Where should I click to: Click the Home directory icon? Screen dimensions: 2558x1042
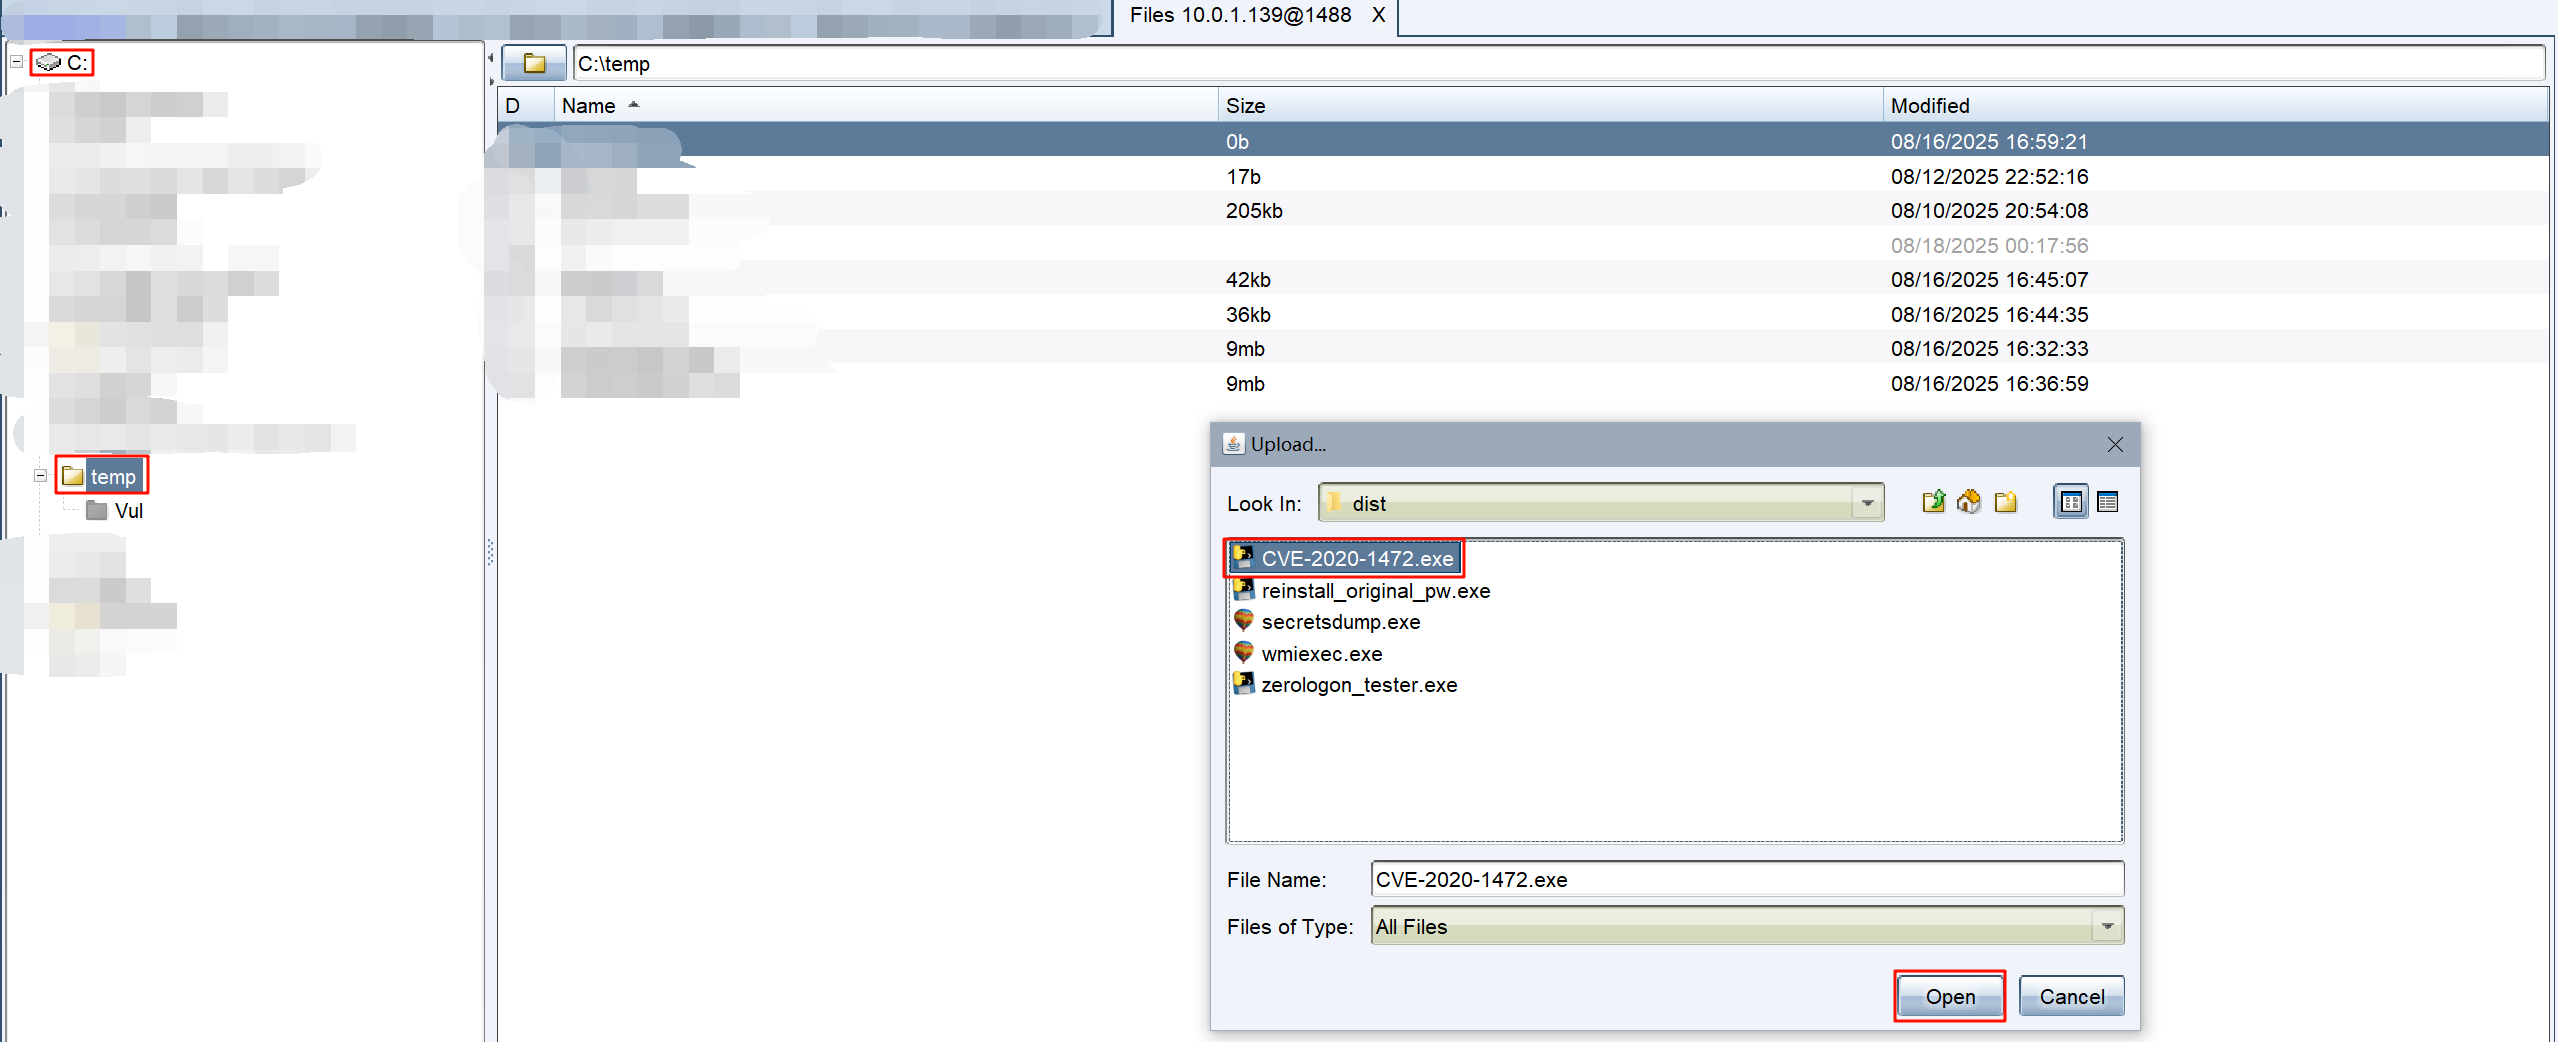1969,502
